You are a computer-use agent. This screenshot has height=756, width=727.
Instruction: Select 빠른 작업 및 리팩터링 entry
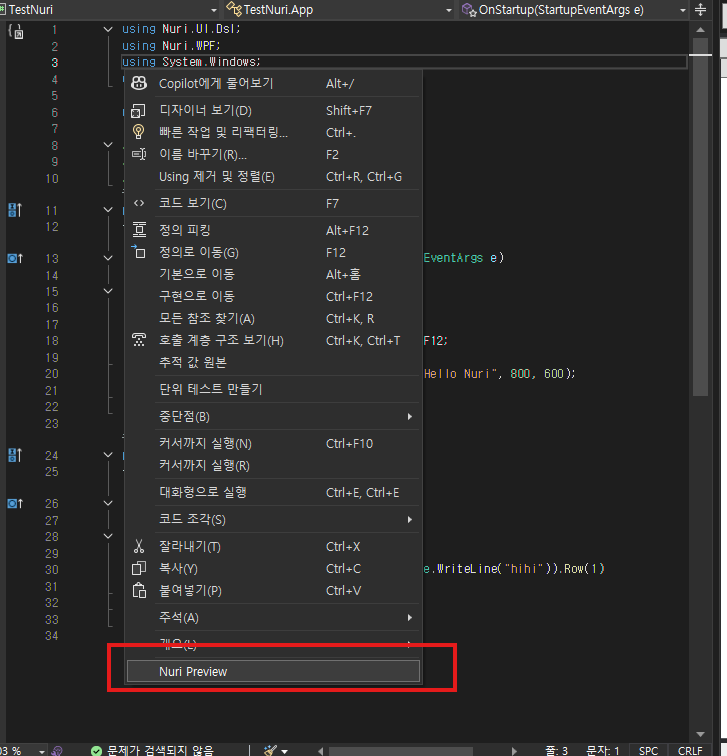(273, 133)
